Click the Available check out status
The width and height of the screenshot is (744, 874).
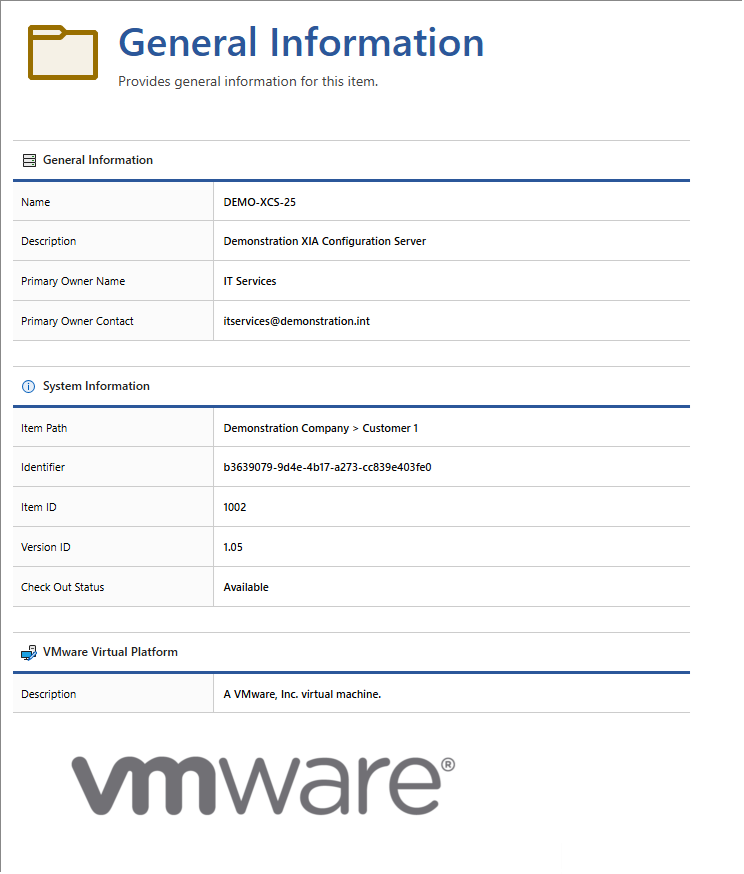(x=246, y=587)
